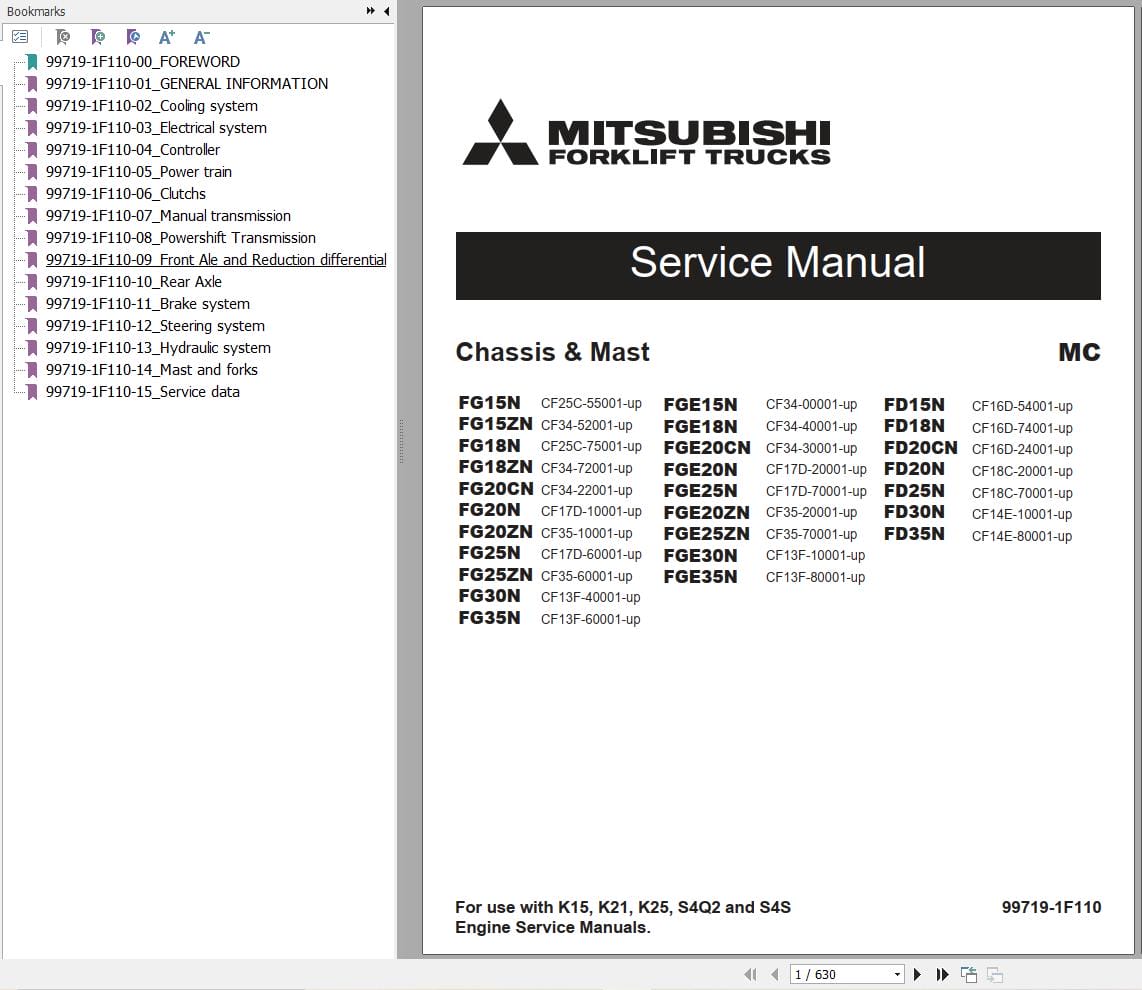Click the MC label on the page
Image resolution: width=1142 pixels, height=990 pixels.
click(1079, 353)
